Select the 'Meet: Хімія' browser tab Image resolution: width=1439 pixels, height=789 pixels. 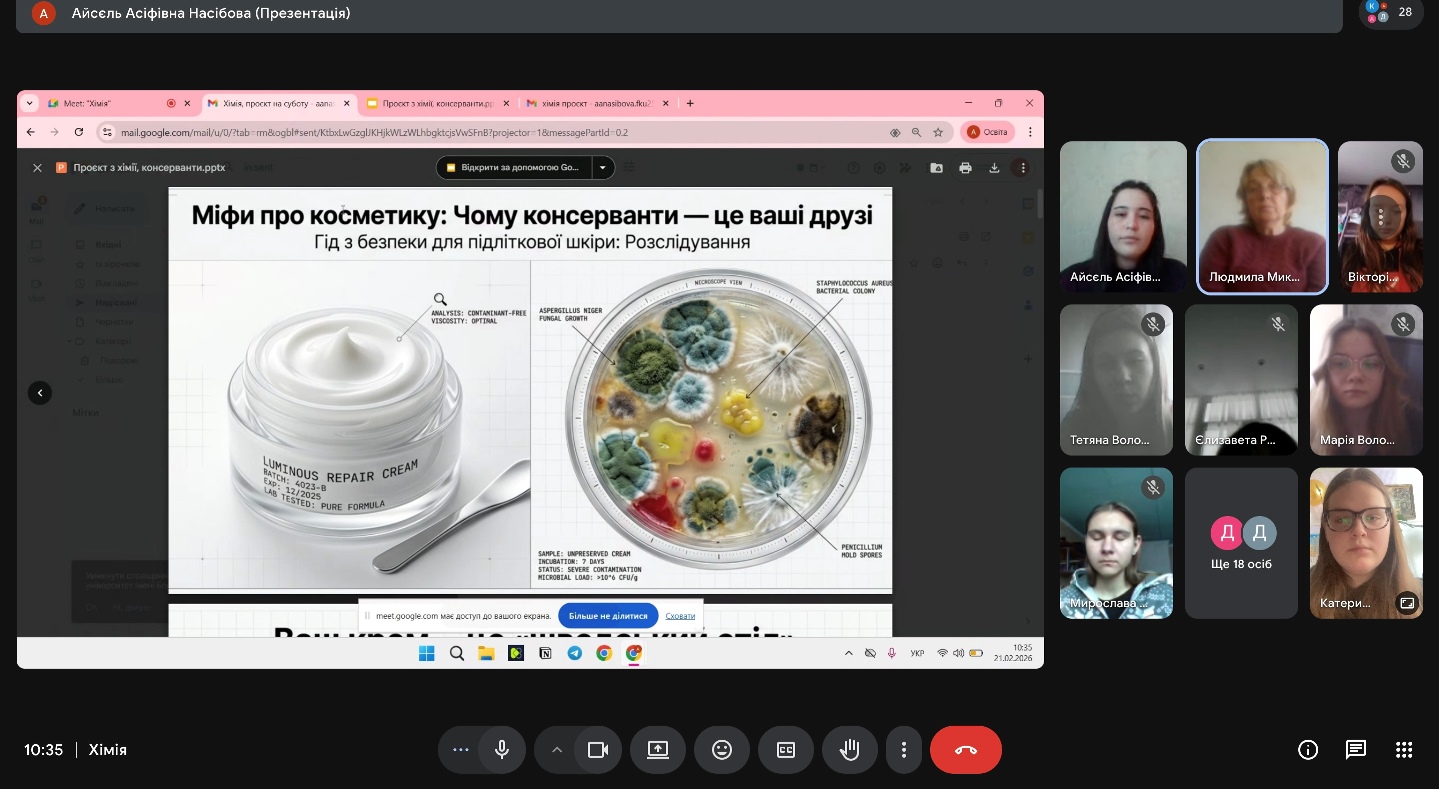pos(103,103)
